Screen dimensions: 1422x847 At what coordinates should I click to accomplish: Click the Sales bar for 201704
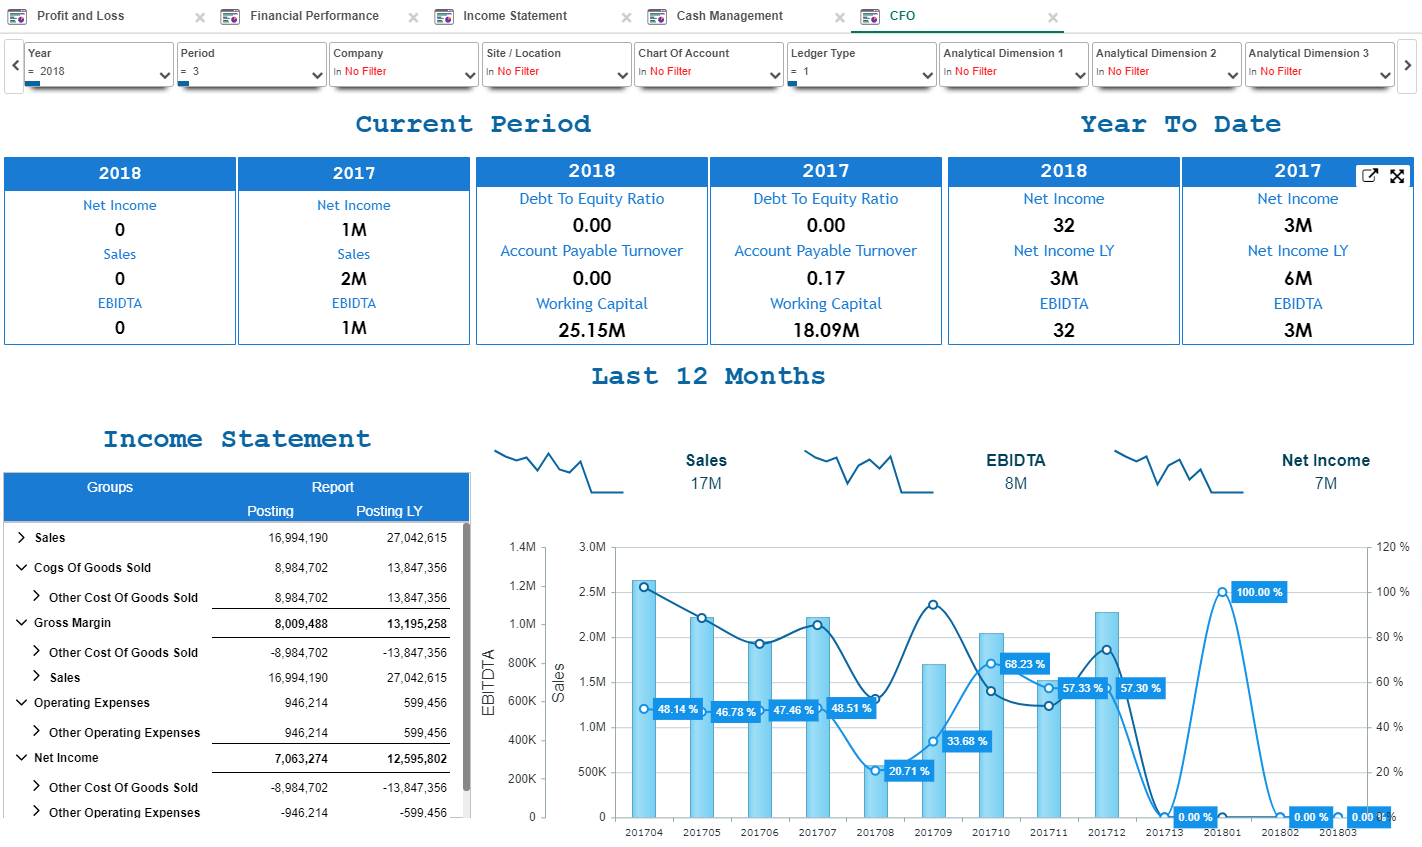coord(644,698)
